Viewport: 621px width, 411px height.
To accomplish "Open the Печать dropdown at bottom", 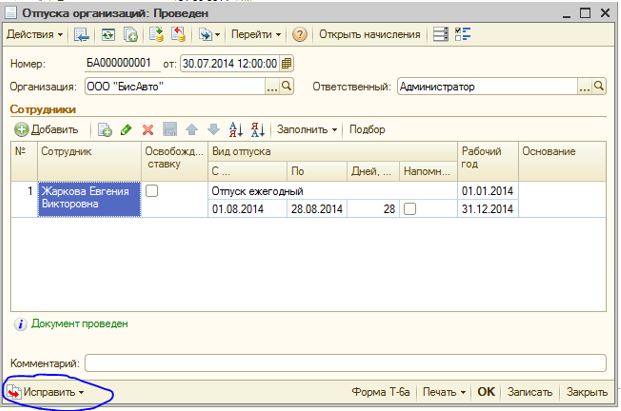I will [443, 392].
